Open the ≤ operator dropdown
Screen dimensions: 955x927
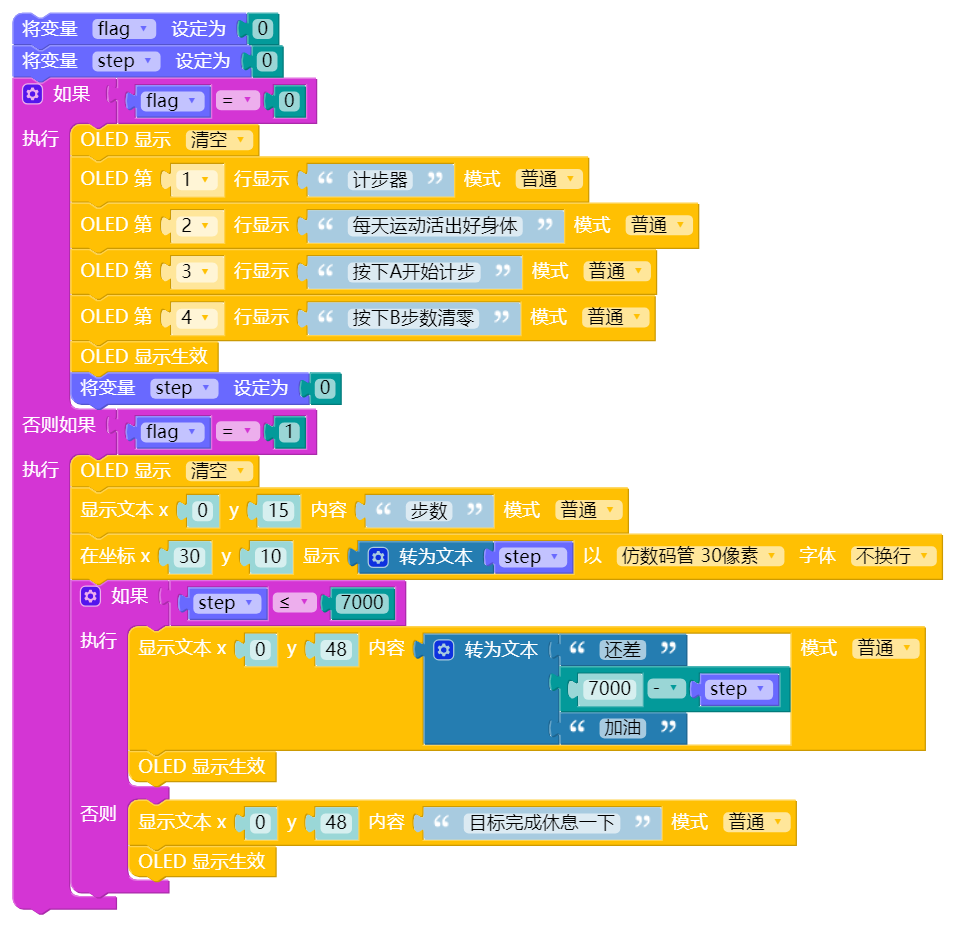click(x=294, y=603)
